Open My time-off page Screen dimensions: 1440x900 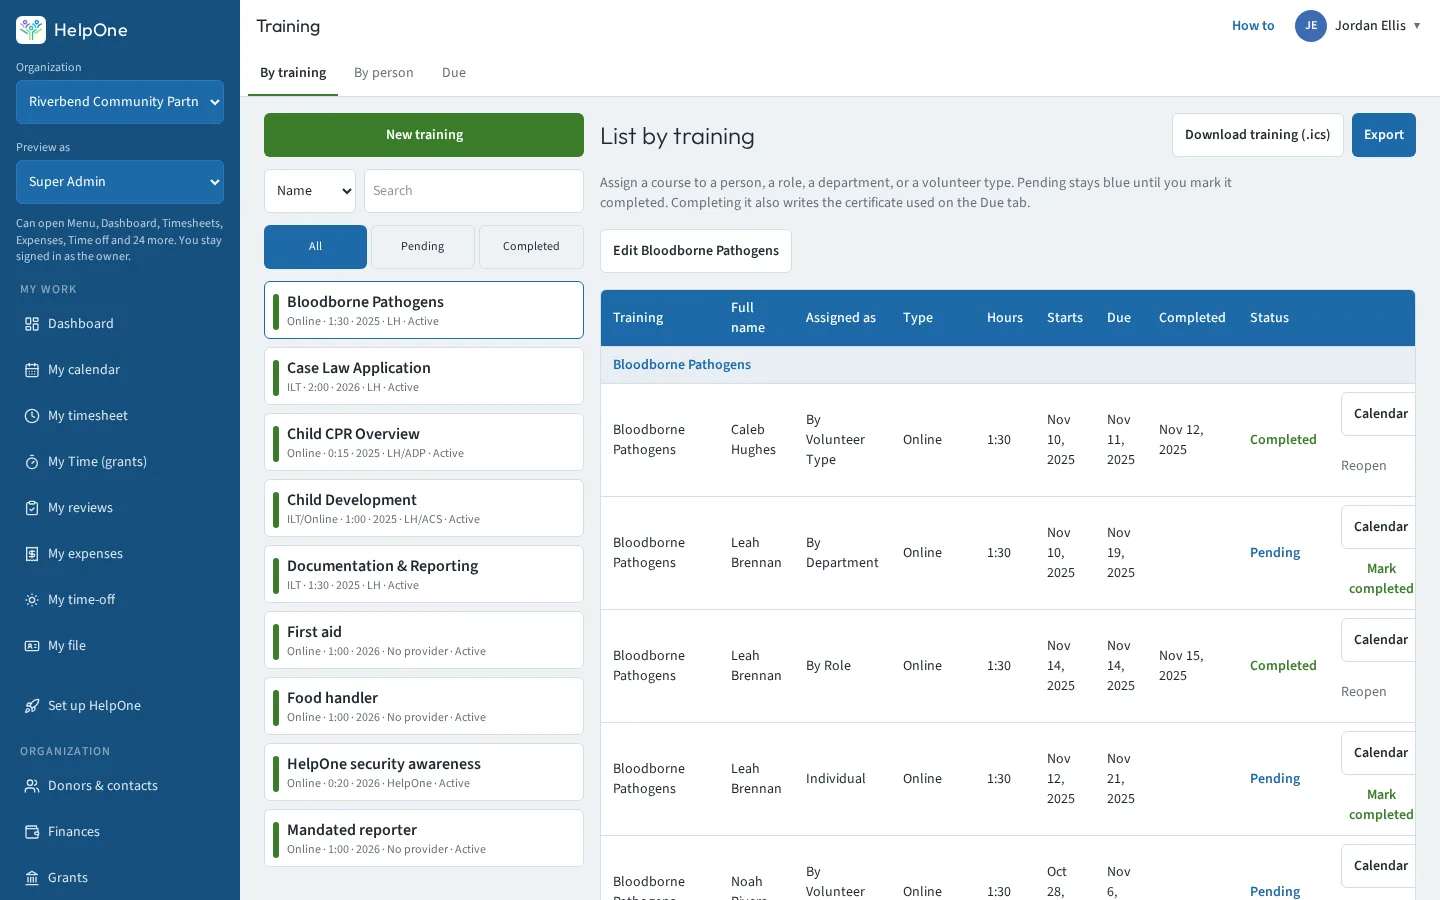[120, 600]
